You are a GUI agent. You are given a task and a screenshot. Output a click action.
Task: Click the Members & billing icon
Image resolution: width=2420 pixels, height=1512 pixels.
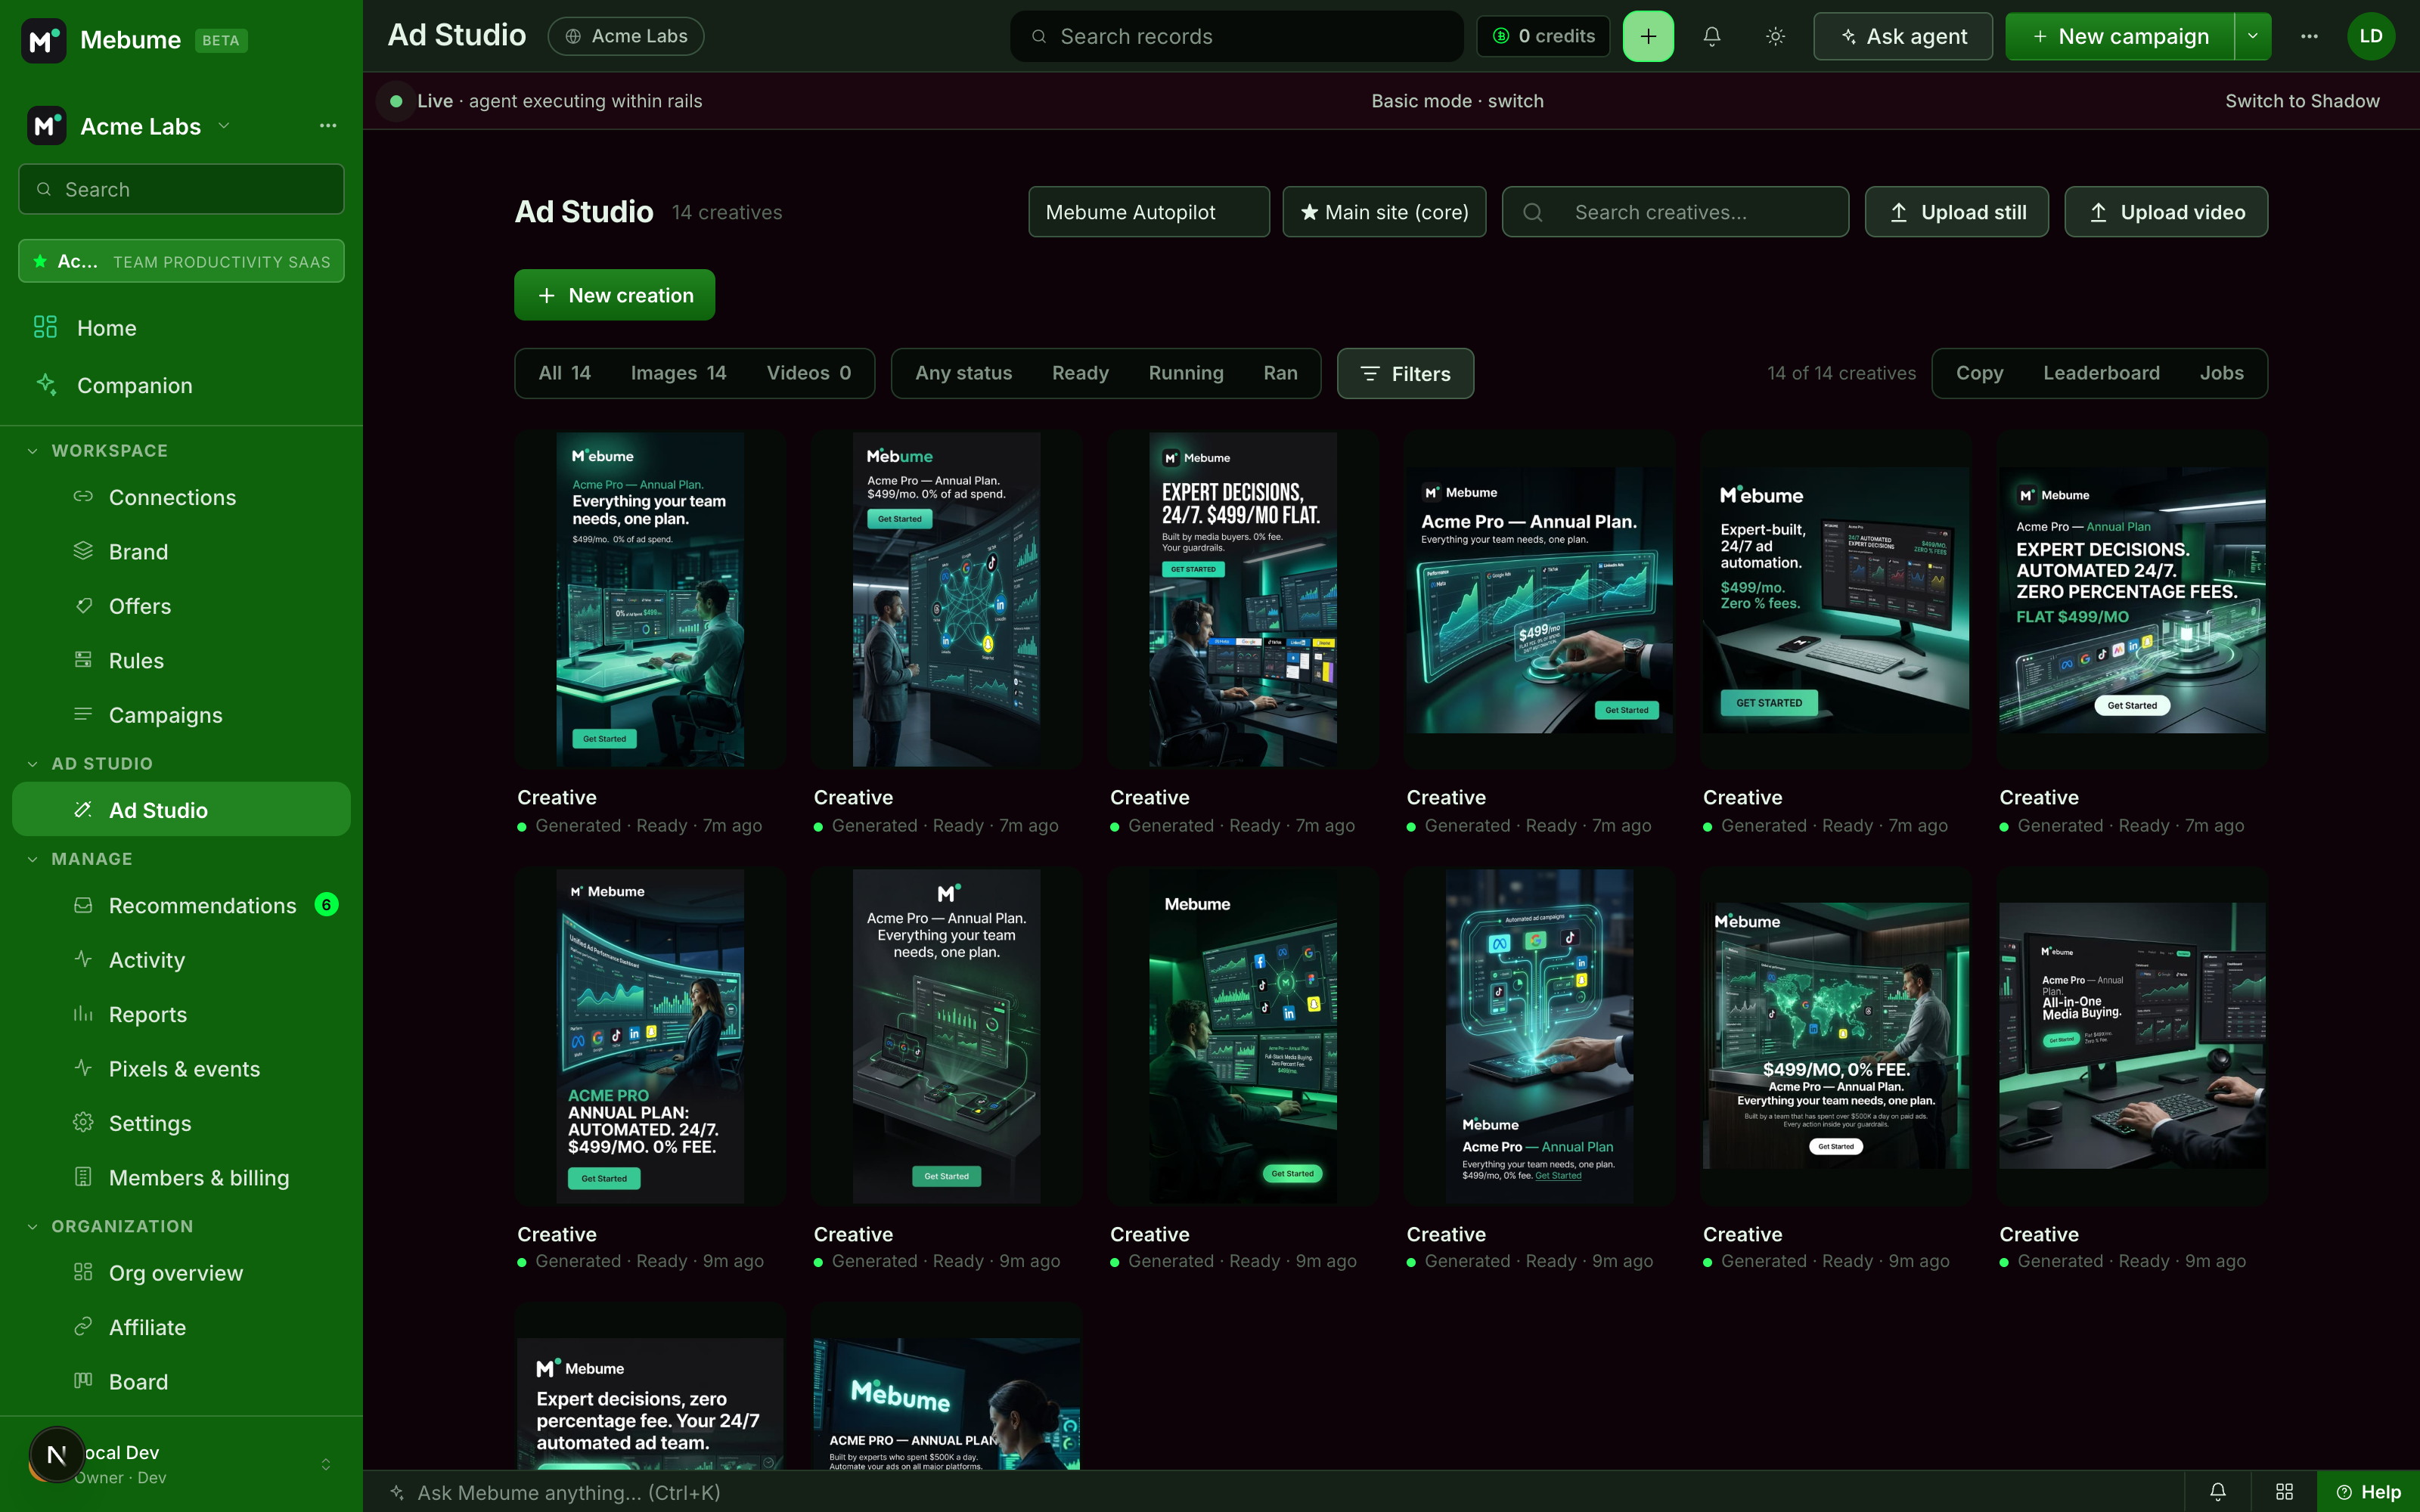click(83, 1177)
